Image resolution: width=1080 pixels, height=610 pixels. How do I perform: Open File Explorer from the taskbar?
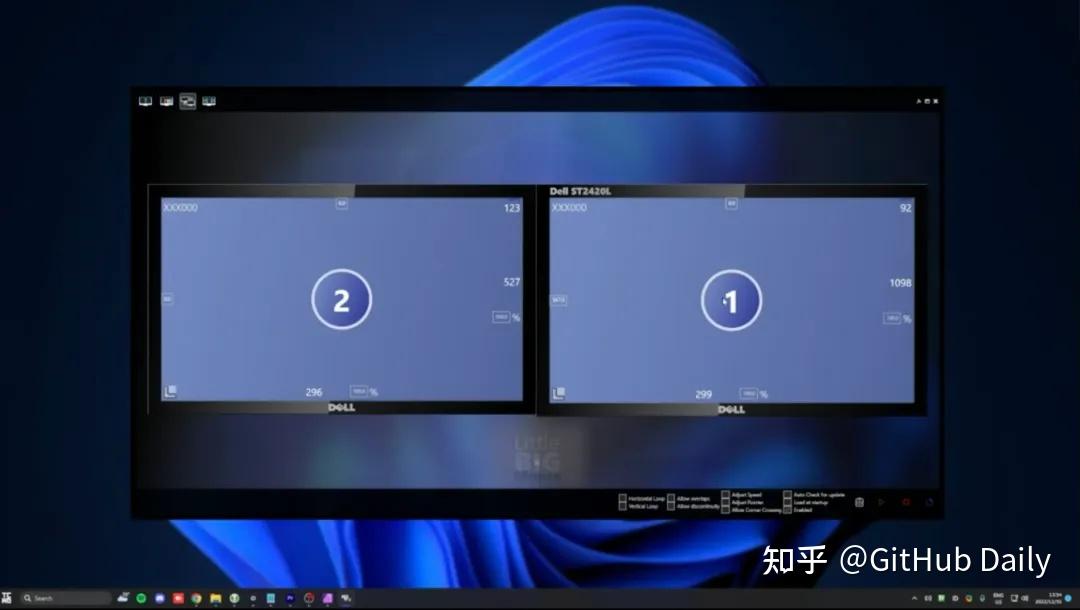point(216,598)
